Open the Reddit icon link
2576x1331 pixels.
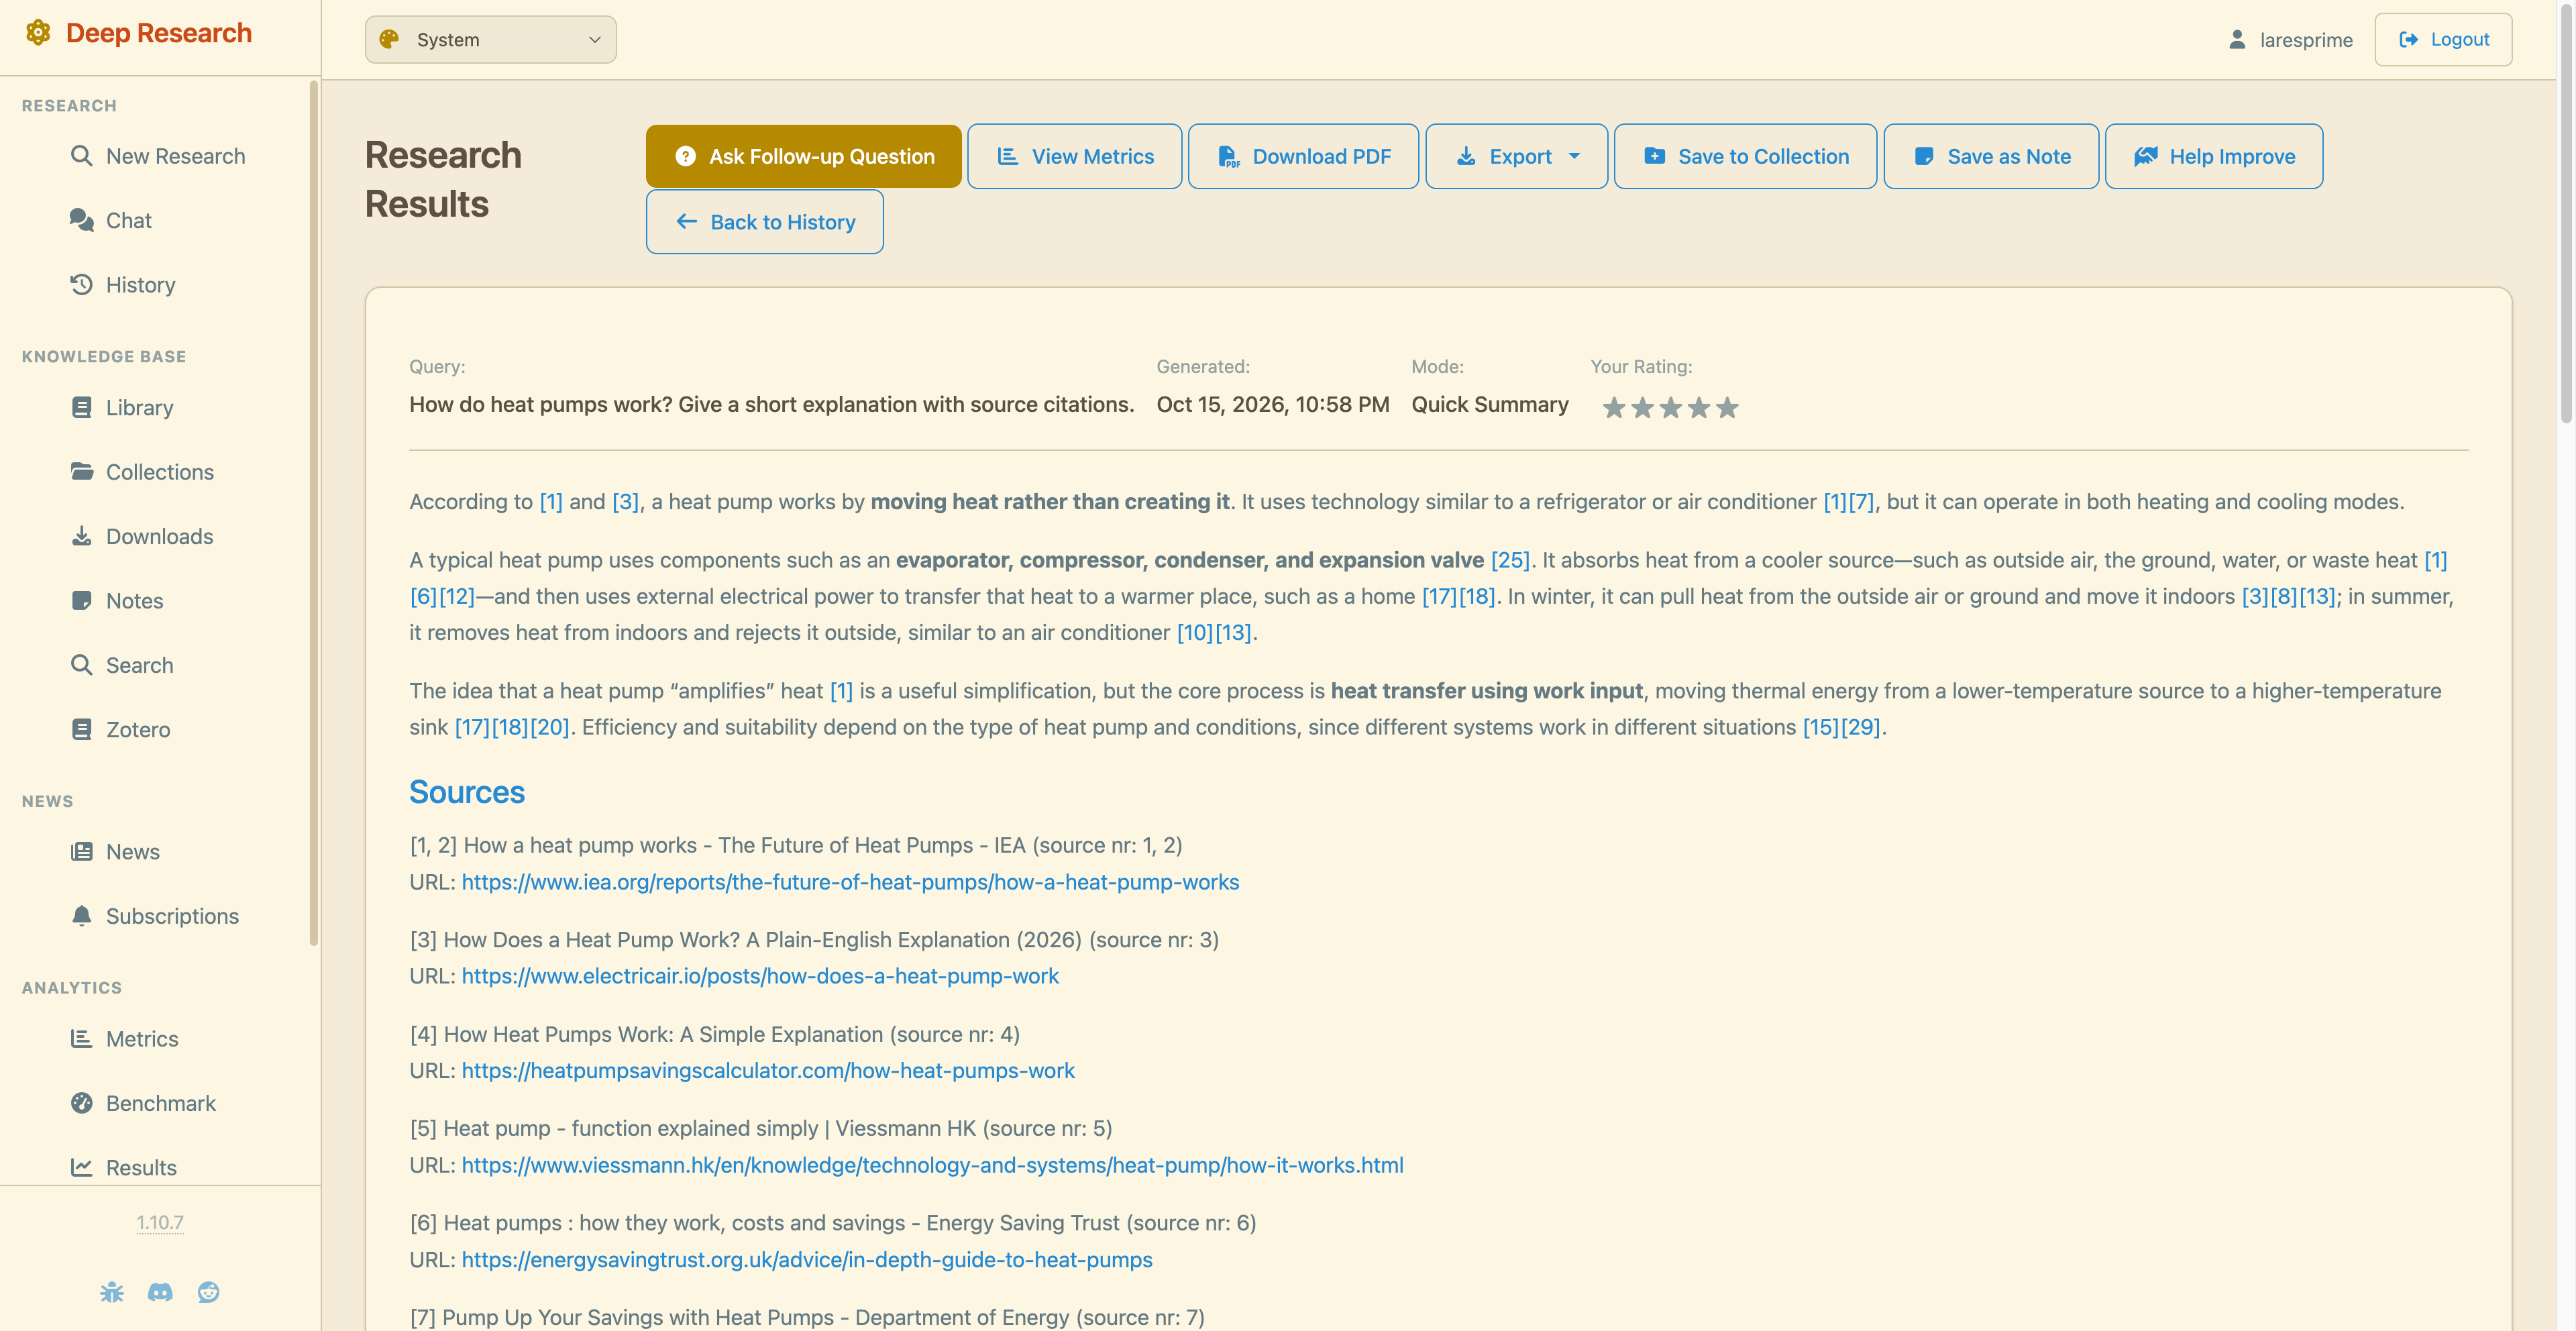tap(208, 1292)
